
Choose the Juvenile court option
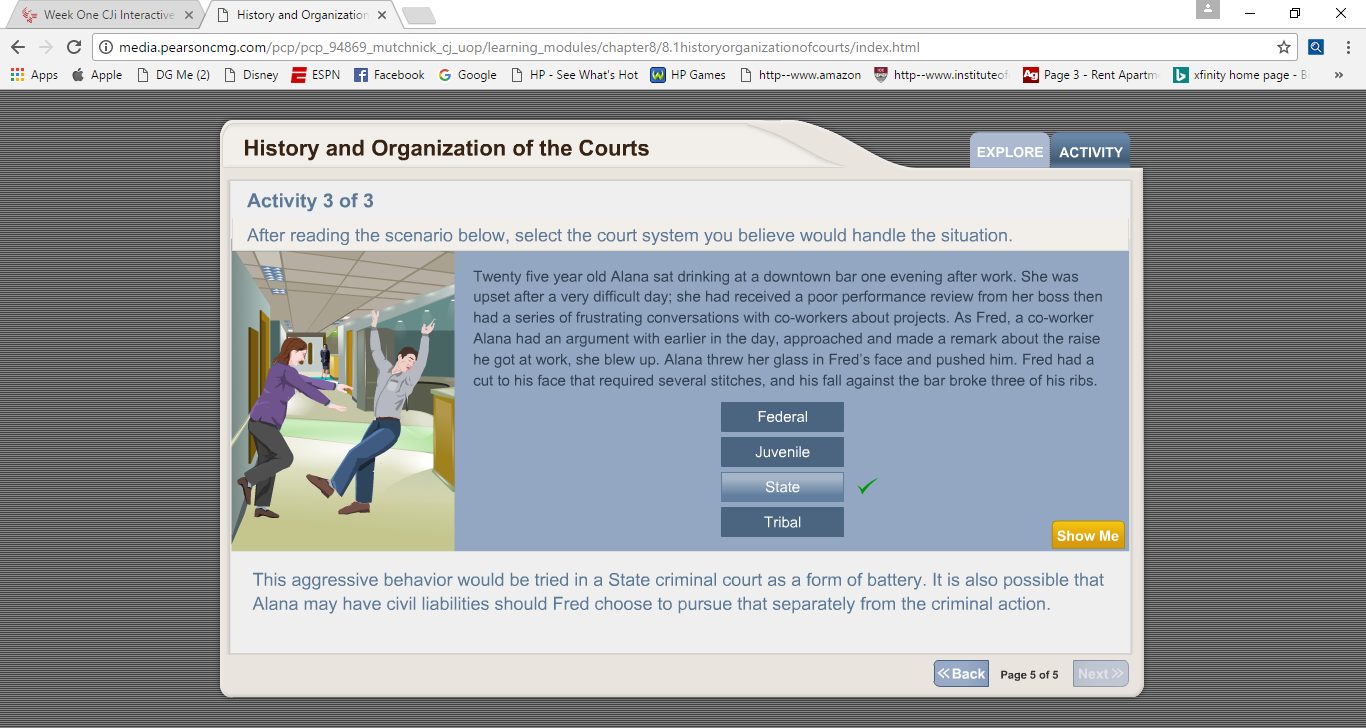point(782,452)
